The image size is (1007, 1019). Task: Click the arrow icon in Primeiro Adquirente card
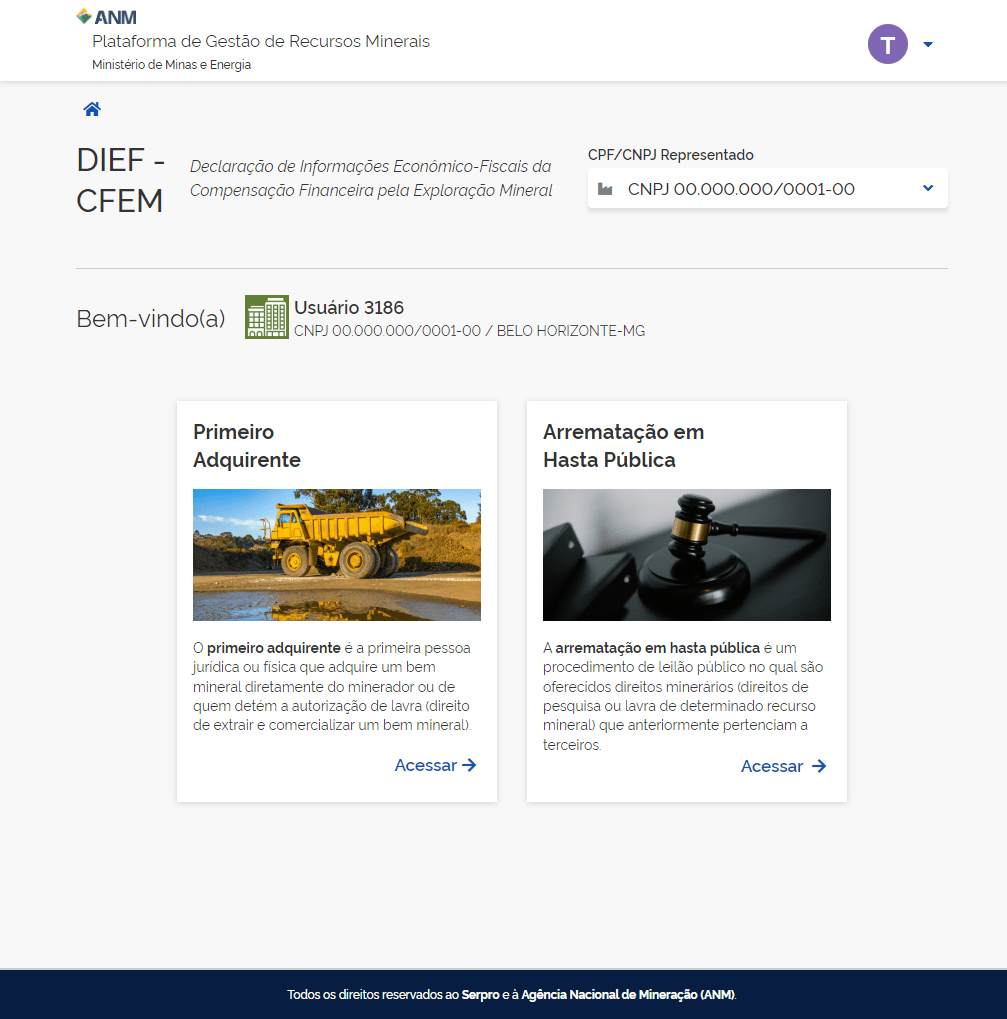[469, 765]
